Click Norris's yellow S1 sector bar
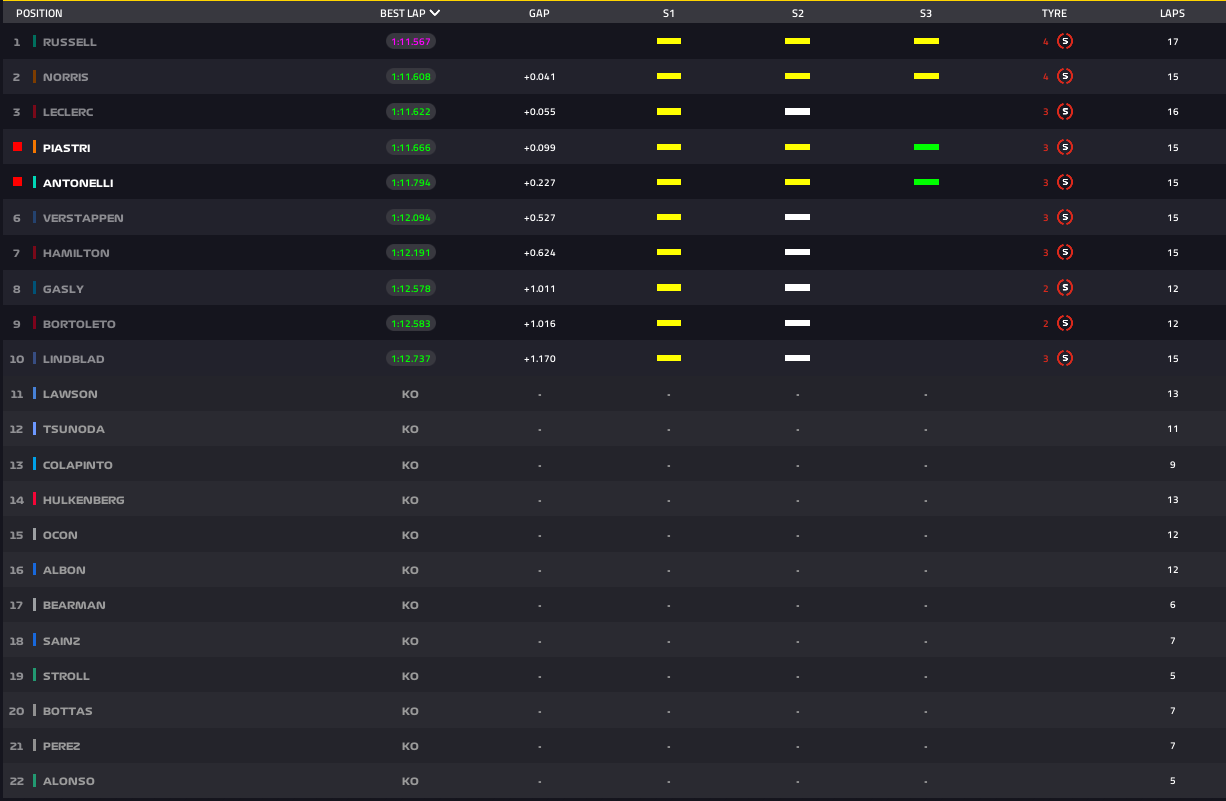 tap(669, 77)
